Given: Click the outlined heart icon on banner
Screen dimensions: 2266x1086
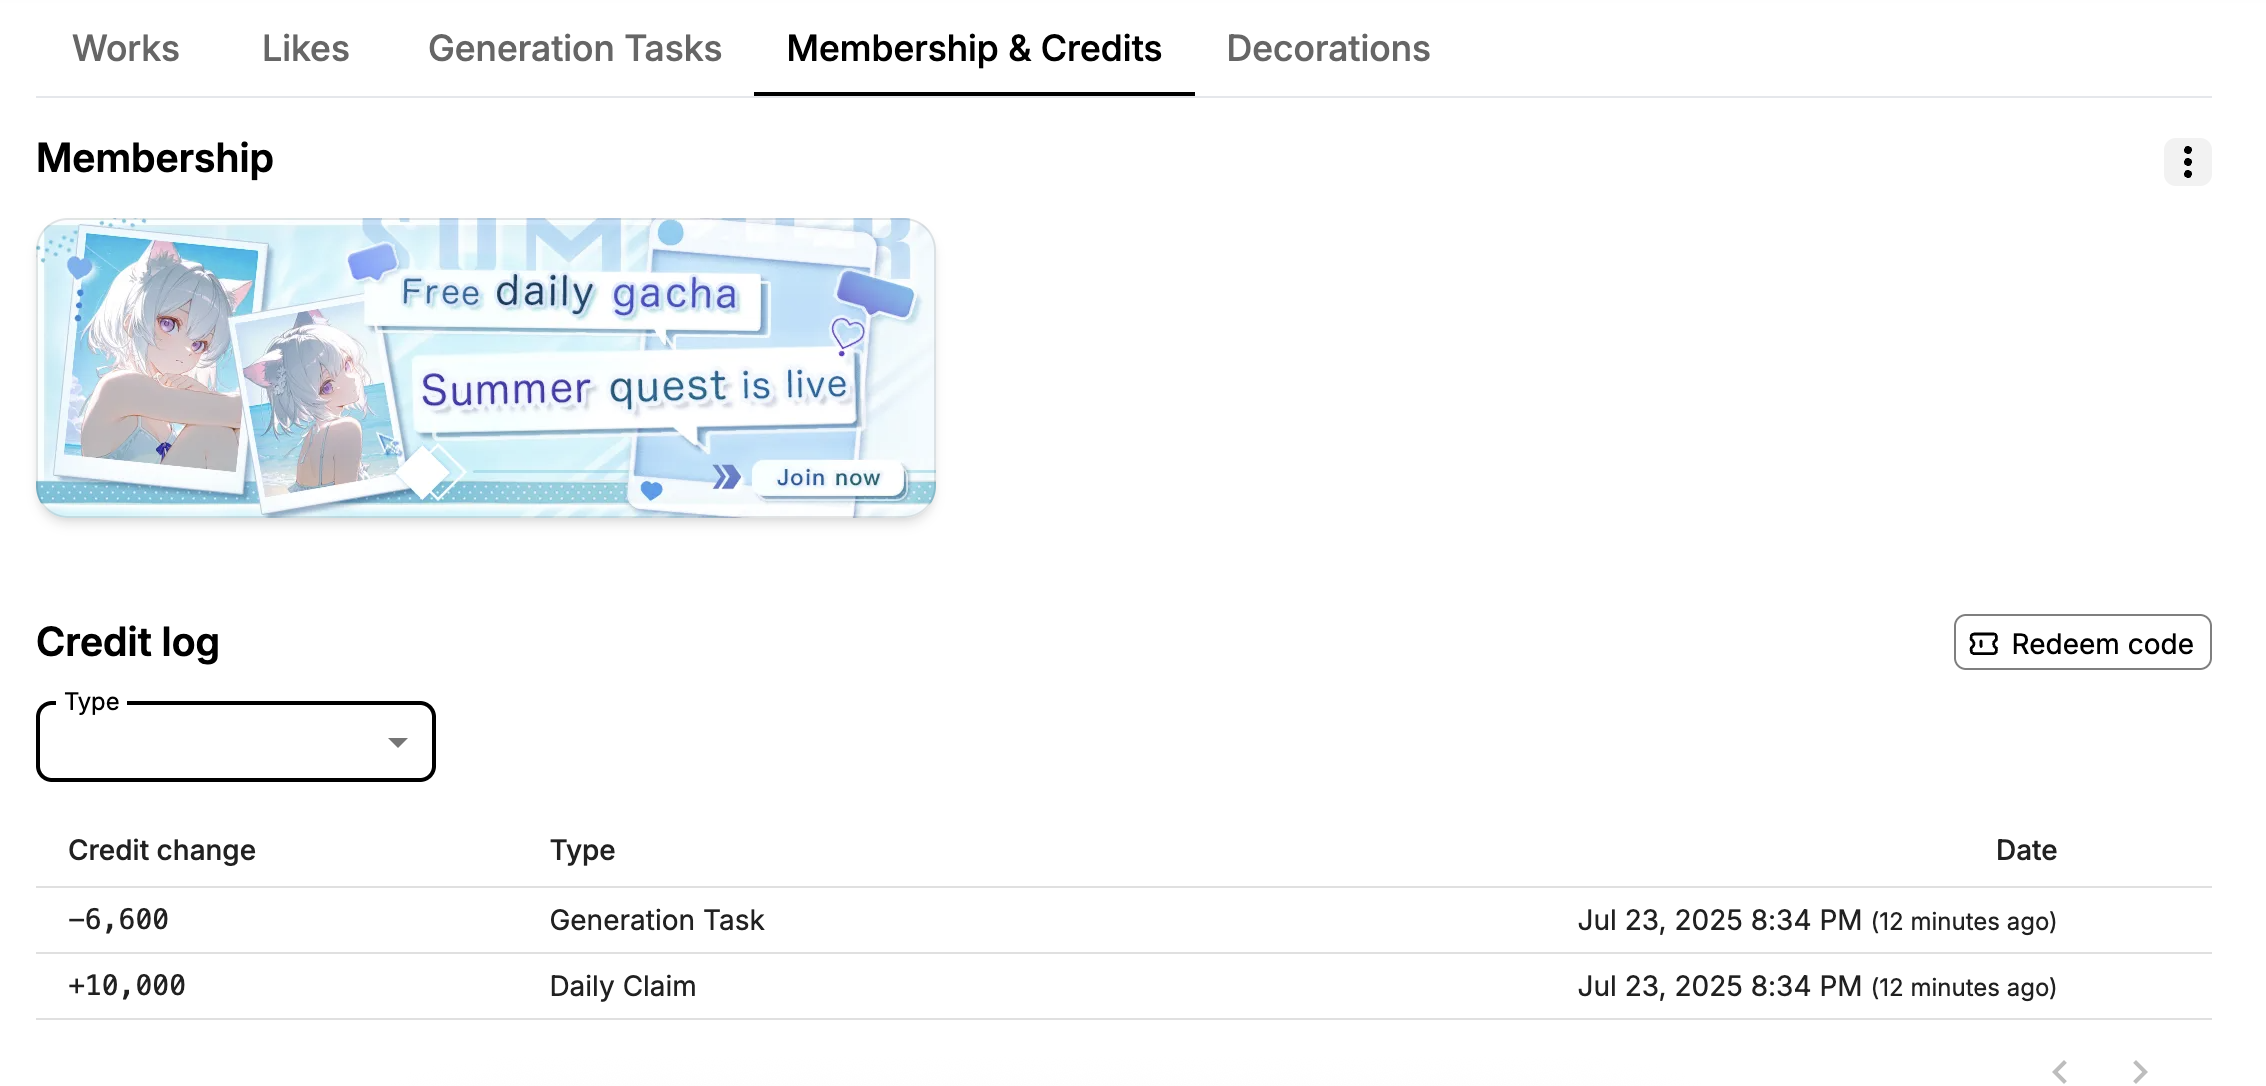Looking at the screenshot, I should (x=847, y=334).
